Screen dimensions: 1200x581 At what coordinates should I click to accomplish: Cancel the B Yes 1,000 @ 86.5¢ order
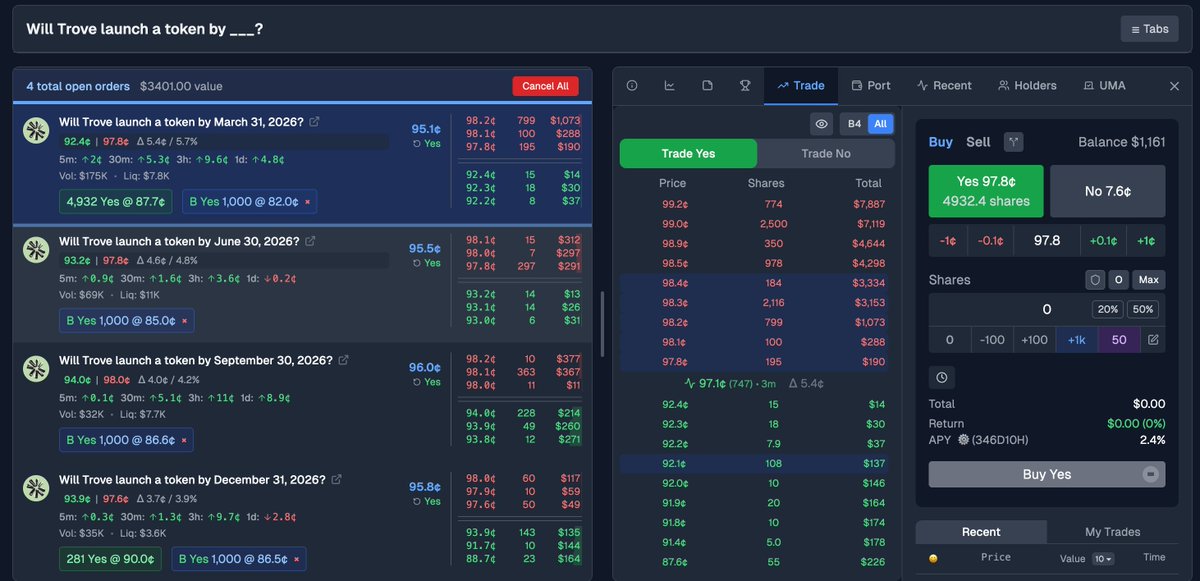click(296, 559)
